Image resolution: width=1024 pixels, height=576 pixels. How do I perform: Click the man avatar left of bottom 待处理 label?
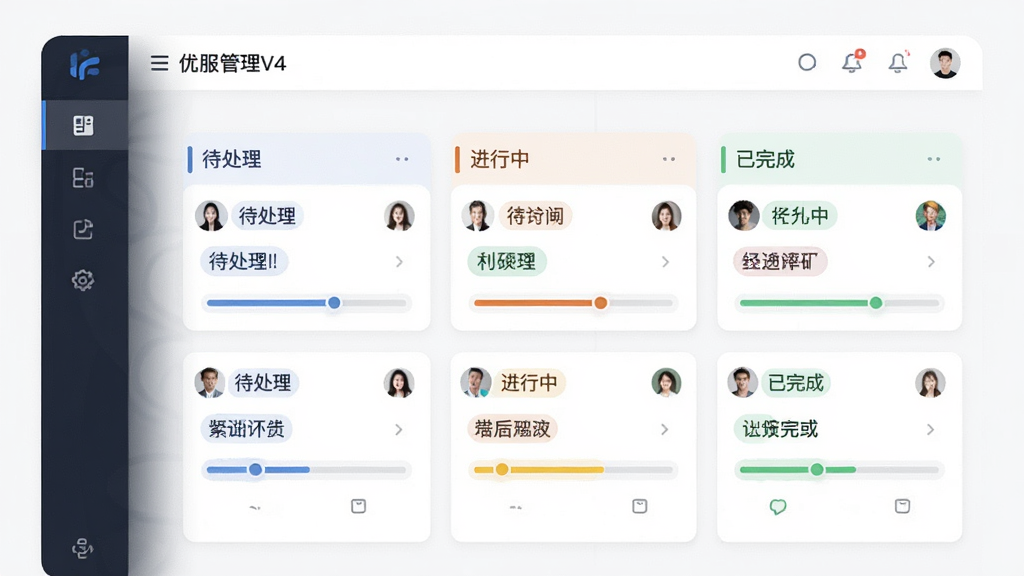coord(210,383)
